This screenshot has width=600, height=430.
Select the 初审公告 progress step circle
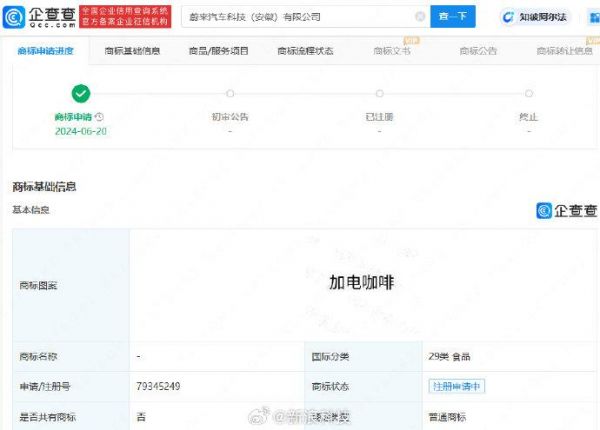coord(230,93)
